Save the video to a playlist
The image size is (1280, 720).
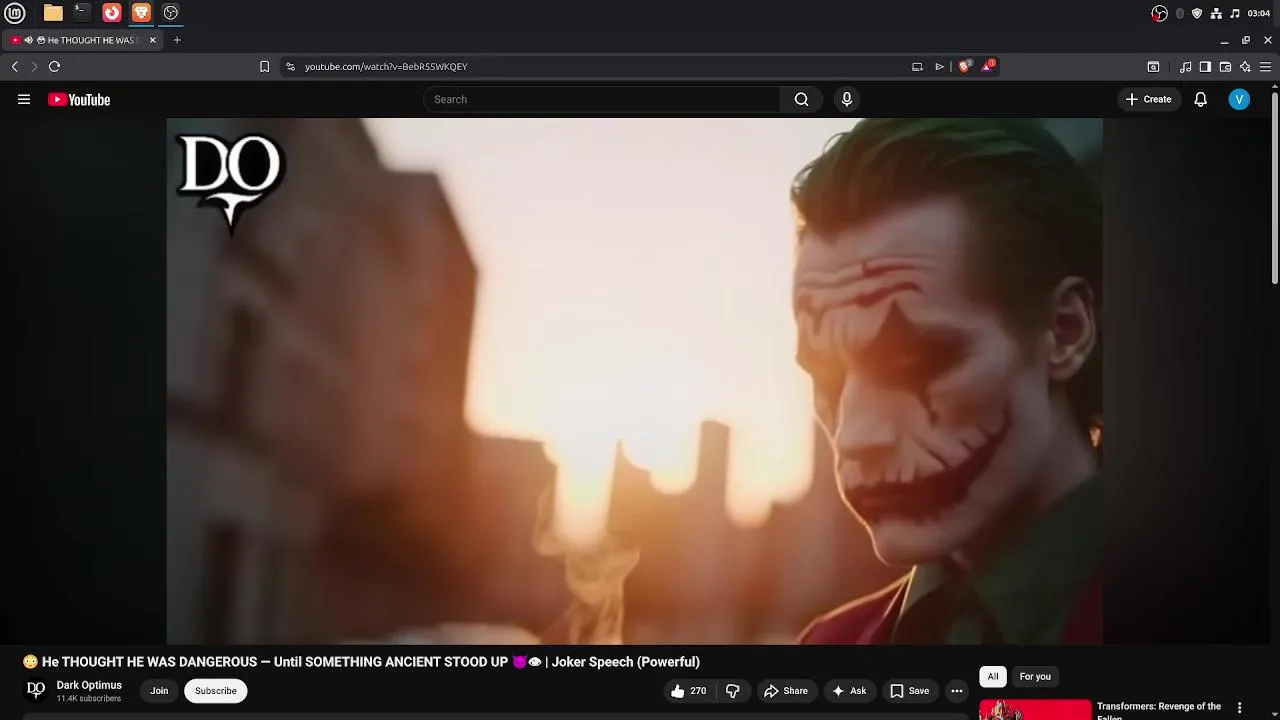(x=910, y=691)
